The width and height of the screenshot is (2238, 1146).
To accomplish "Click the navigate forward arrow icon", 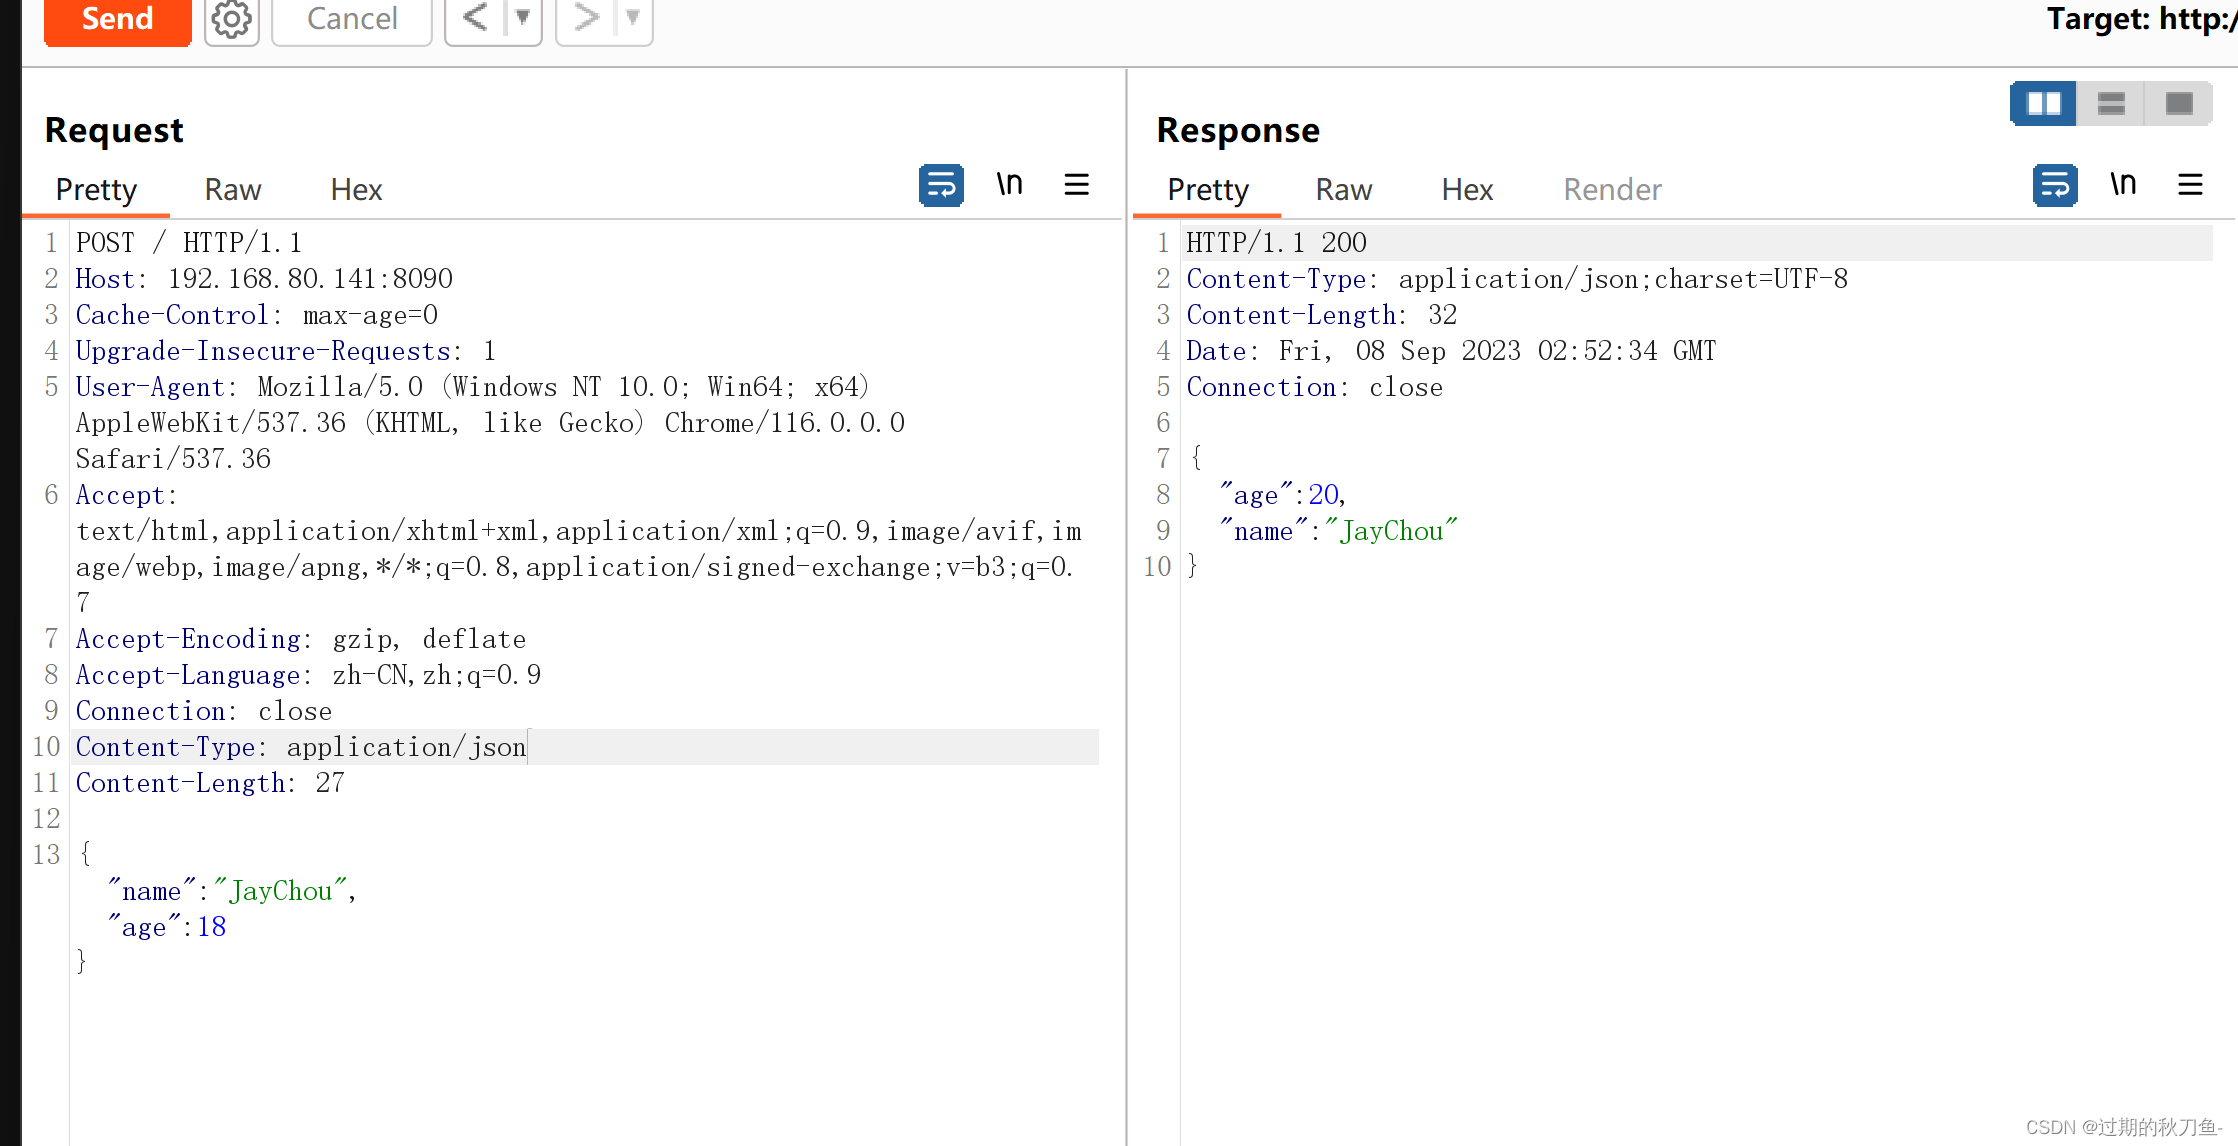I will click(x=584, y=18).
